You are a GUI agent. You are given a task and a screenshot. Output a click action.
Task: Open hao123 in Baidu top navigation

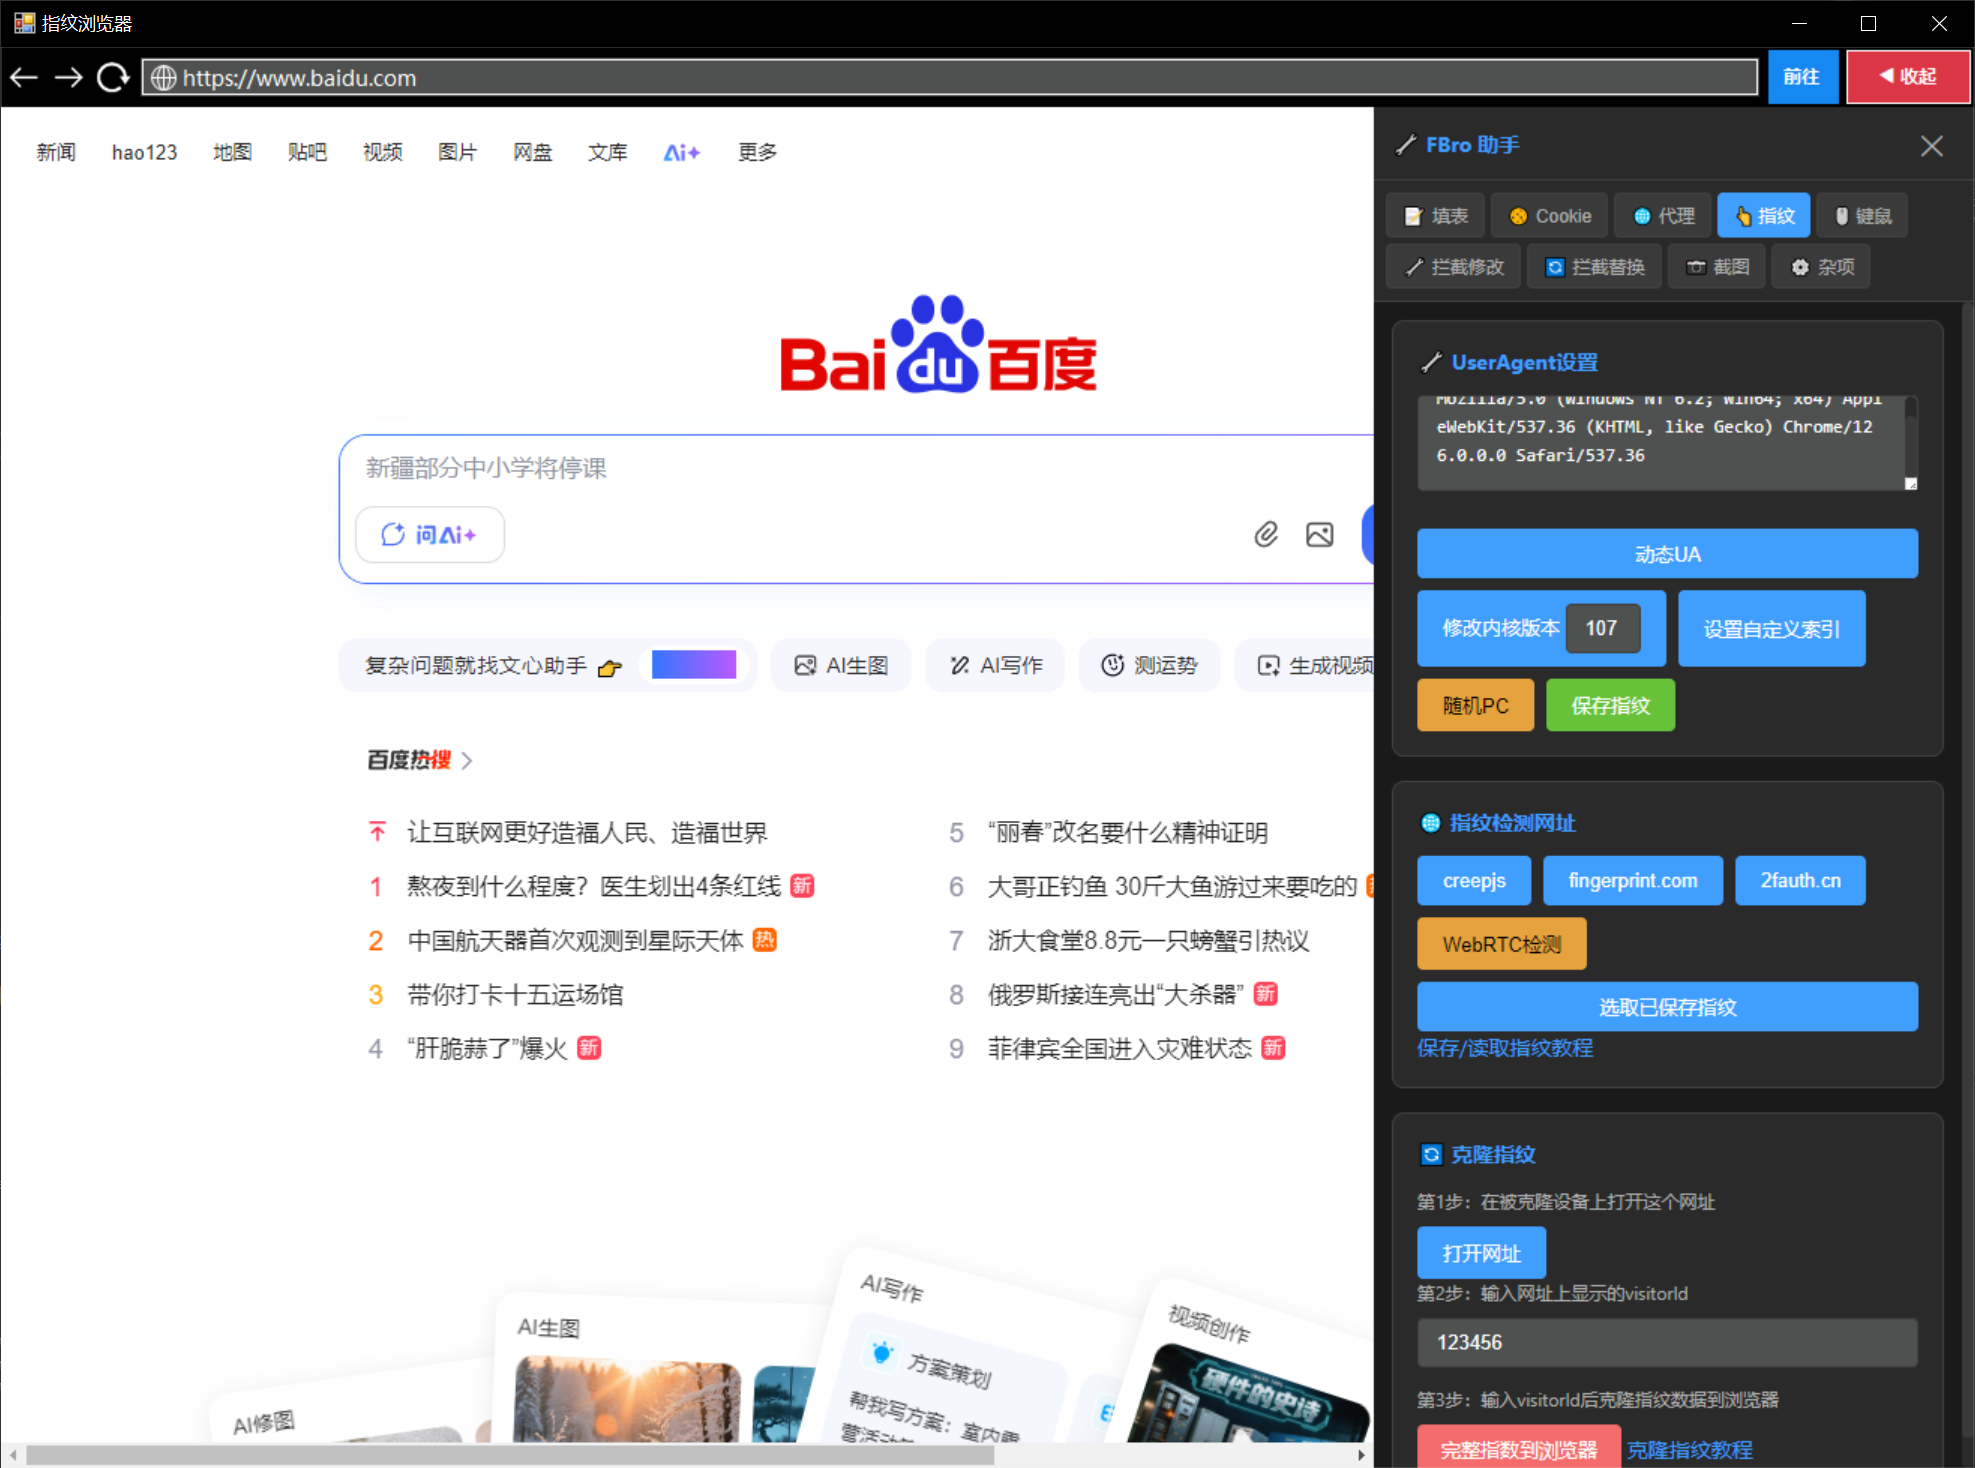144,152
